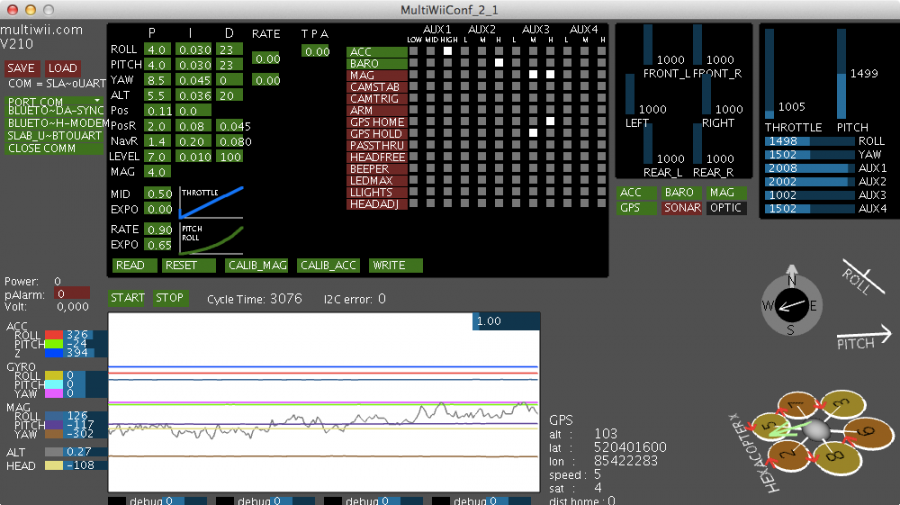Select BLUETO~DA-SYNC serial port
The height and width of the screenshot is (505, 900).
[x=55, y=110]
